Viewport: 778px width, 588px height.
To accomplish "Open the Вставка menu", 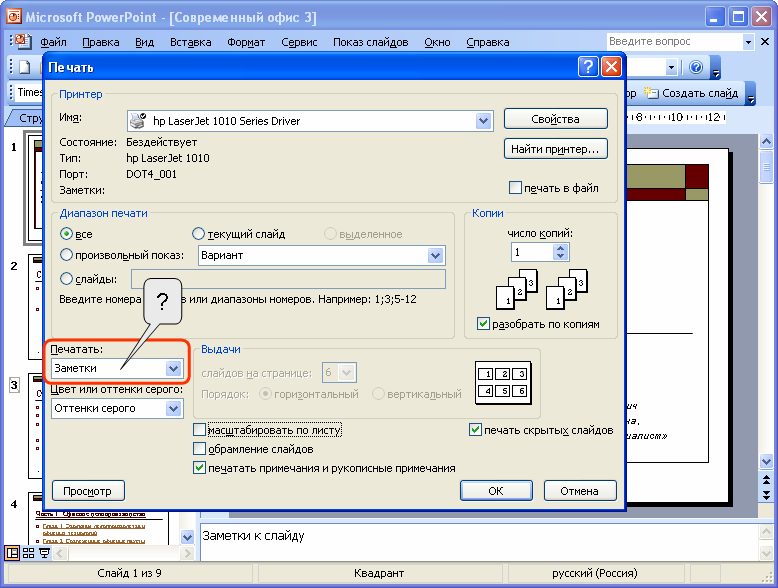I will pyautogui.click(x=191, y=42).
